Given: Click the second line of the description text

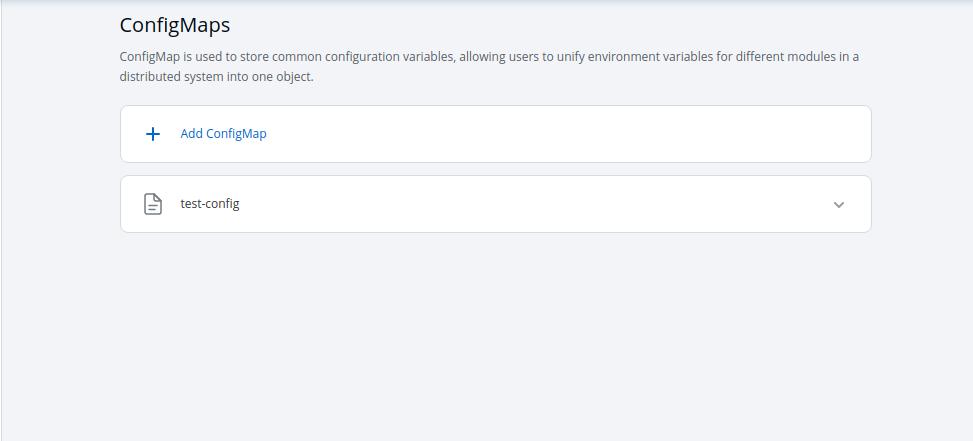Looking at the screenshot, I should 216,76.
